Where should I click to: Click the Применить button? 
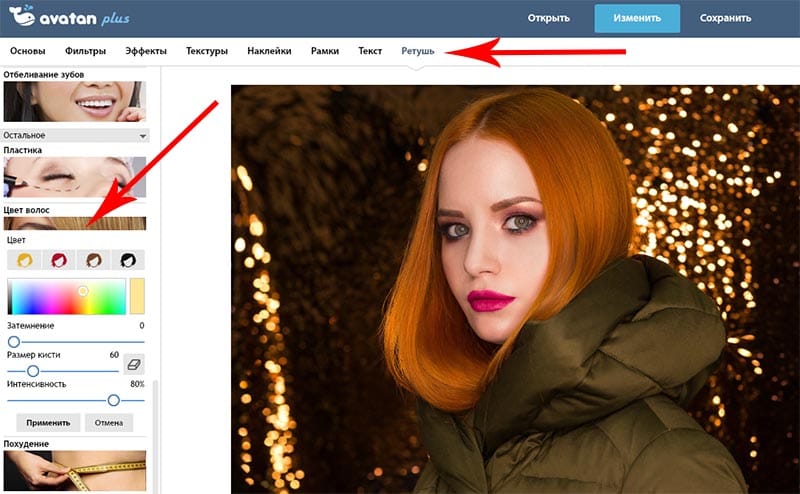[48, 423]
